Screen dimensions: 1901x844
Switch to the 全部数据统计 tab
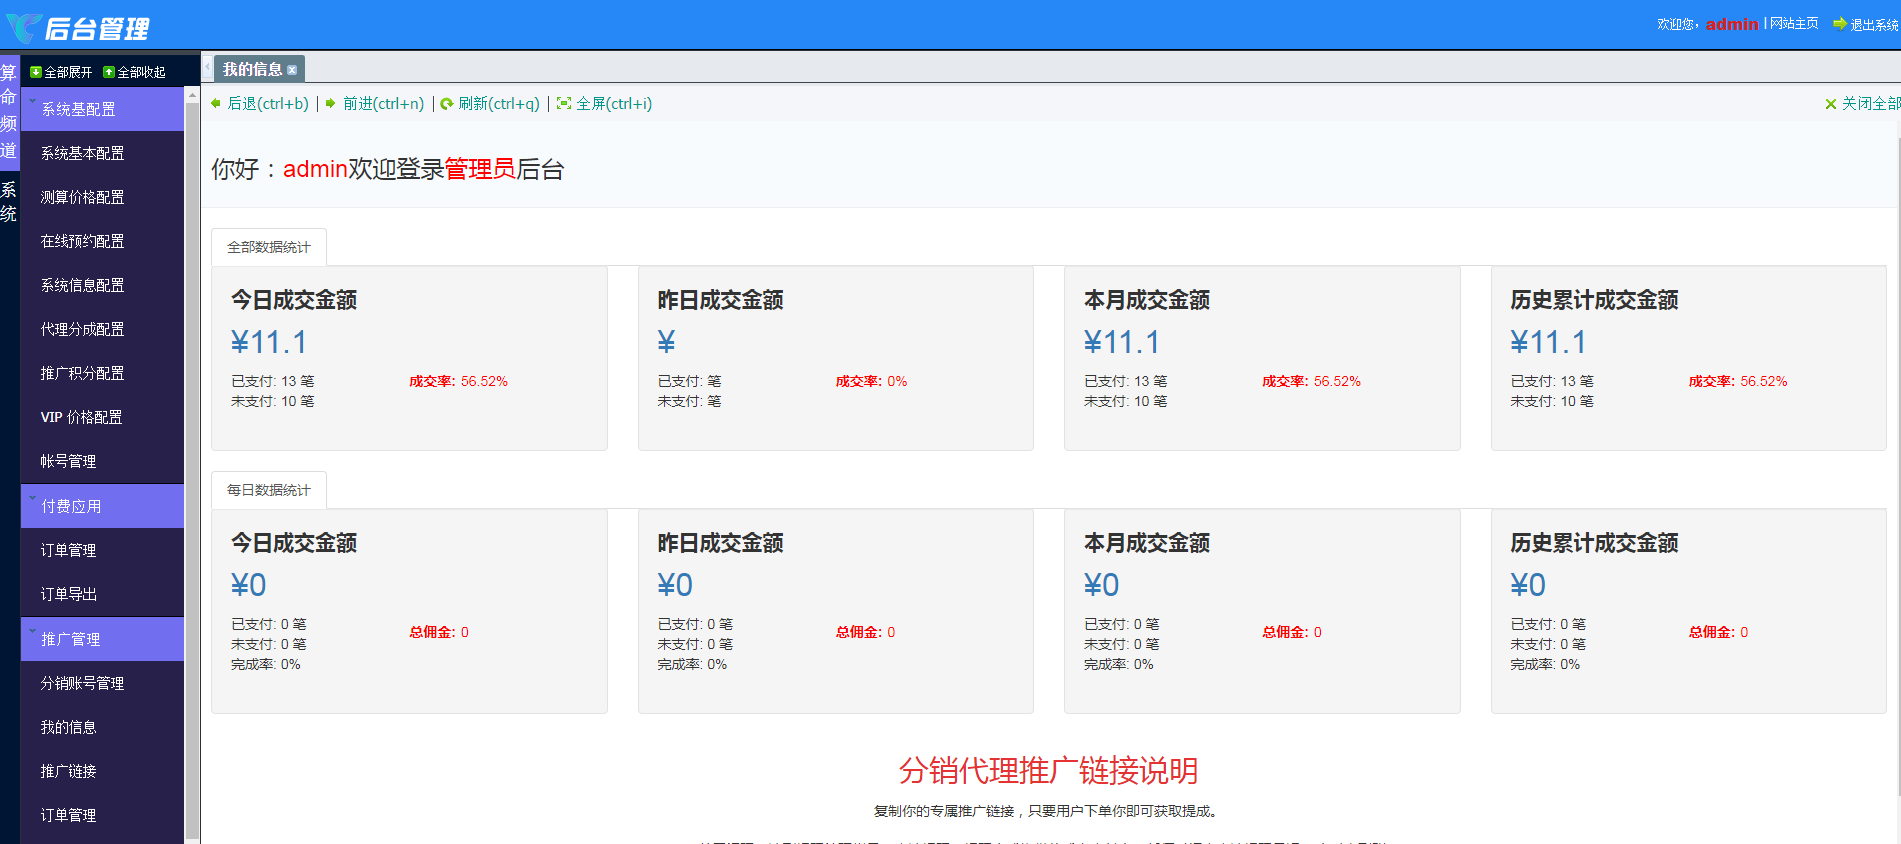pos(268,247)
